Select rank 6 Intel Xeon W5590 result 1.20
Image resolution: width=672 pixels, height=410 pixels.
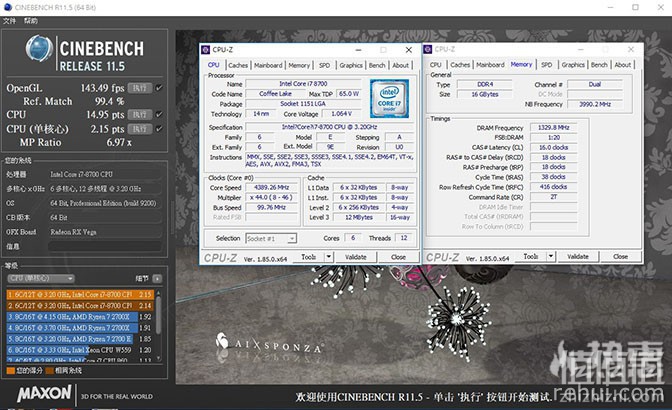[x=80, y=350]
